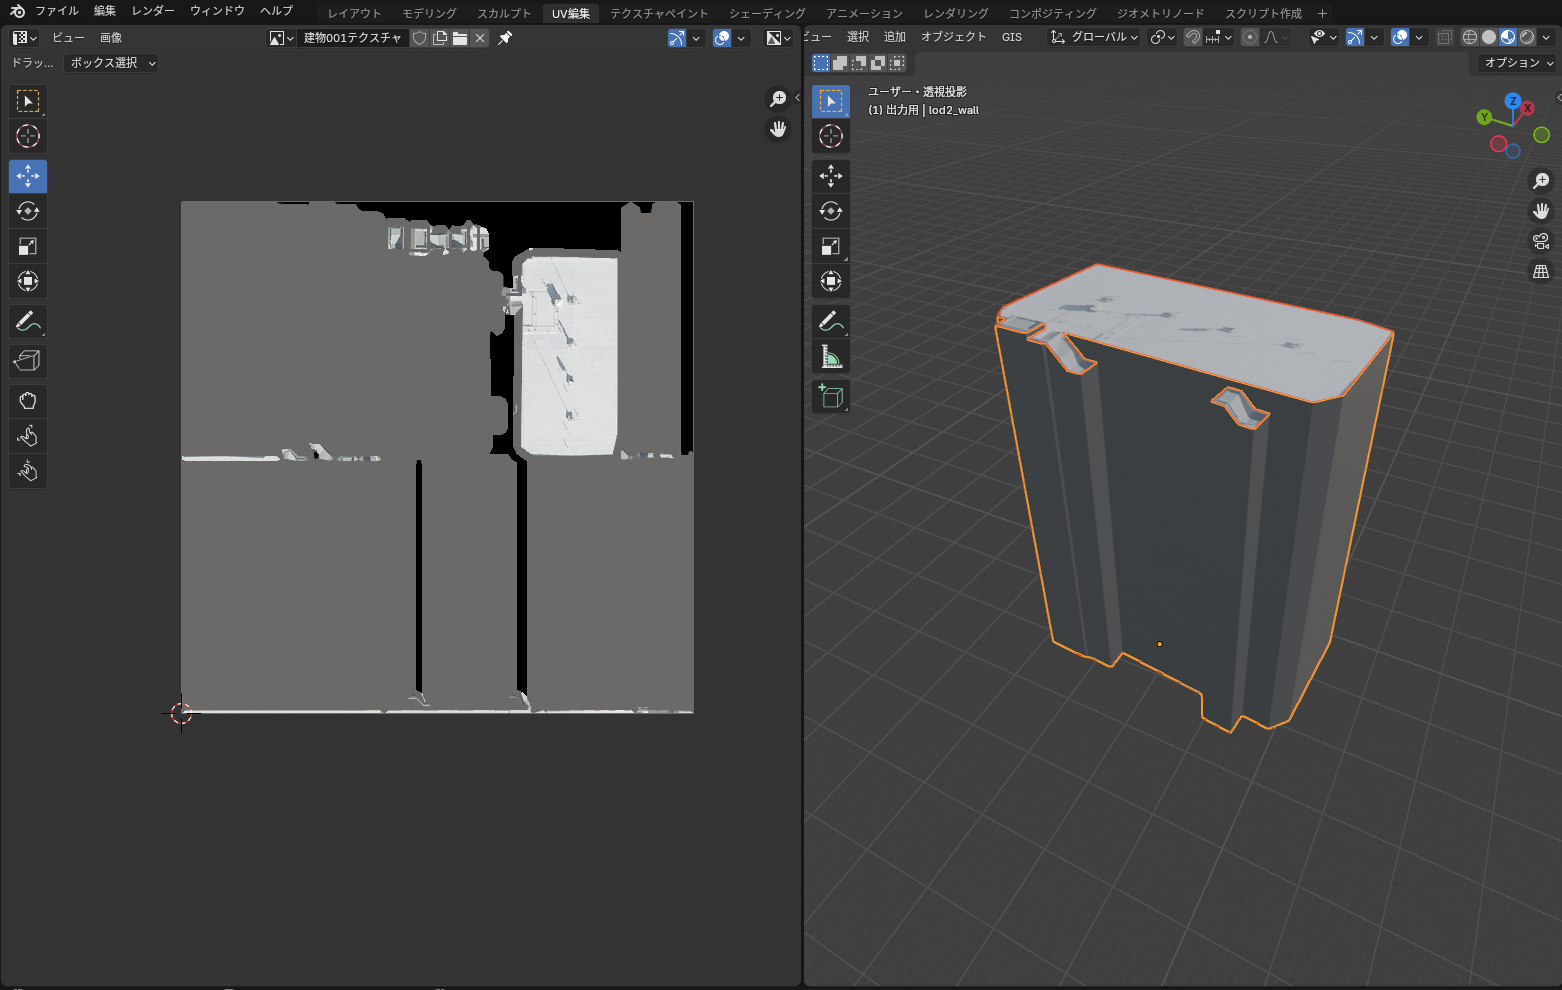Switch to the シェーディング workspace tab

[x=767, y=13]
